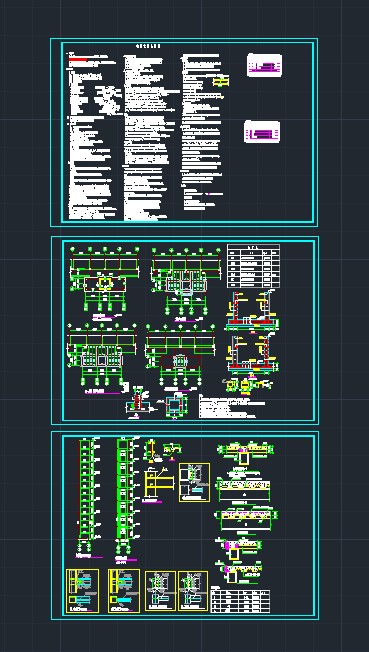Select the small yellow detail inside top sheet notes
Image resolution: width=369 pixels, height=652 pixels.
[x=221, y=82]
